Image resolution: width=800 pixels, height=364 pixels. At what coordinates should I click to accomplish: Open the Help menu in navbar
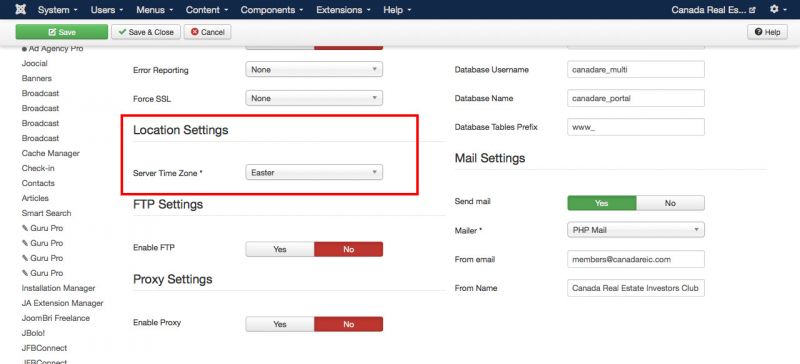point(397,10)
